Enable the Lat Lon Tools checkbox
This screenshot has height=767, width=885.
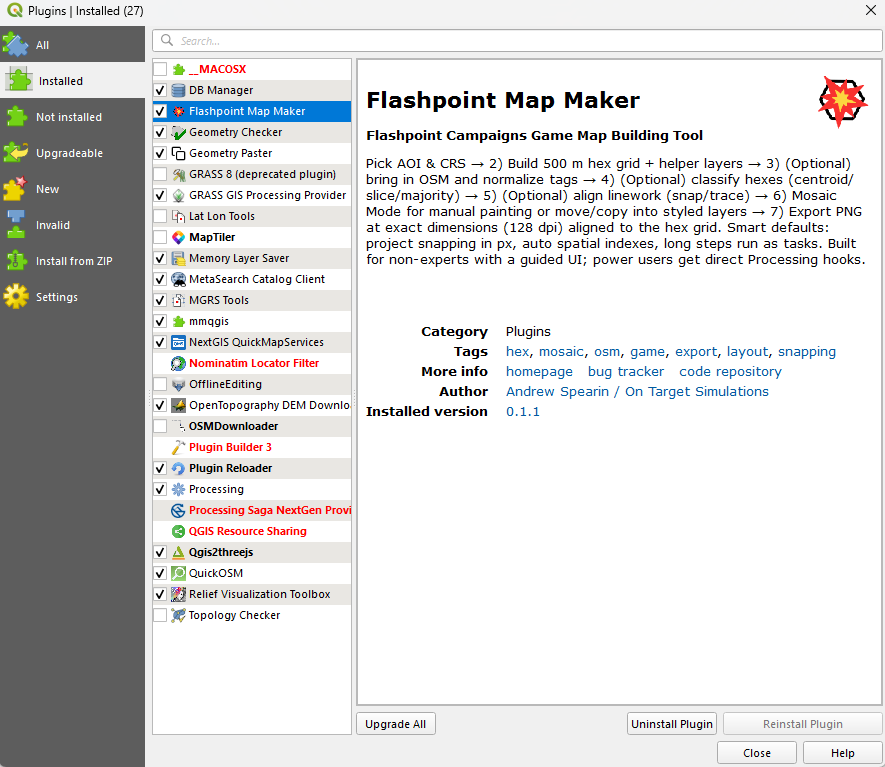[x=160, y=216]
